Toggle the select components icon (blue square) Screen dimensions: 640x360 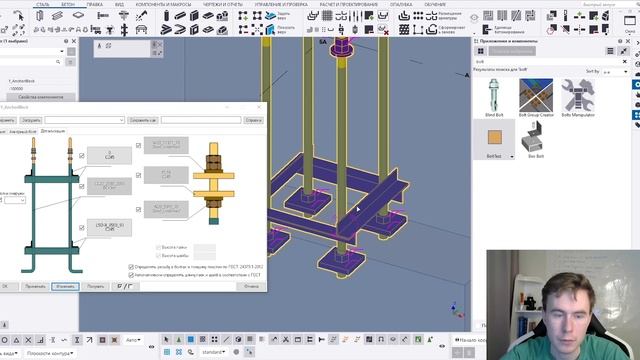[x=191, y=340]
